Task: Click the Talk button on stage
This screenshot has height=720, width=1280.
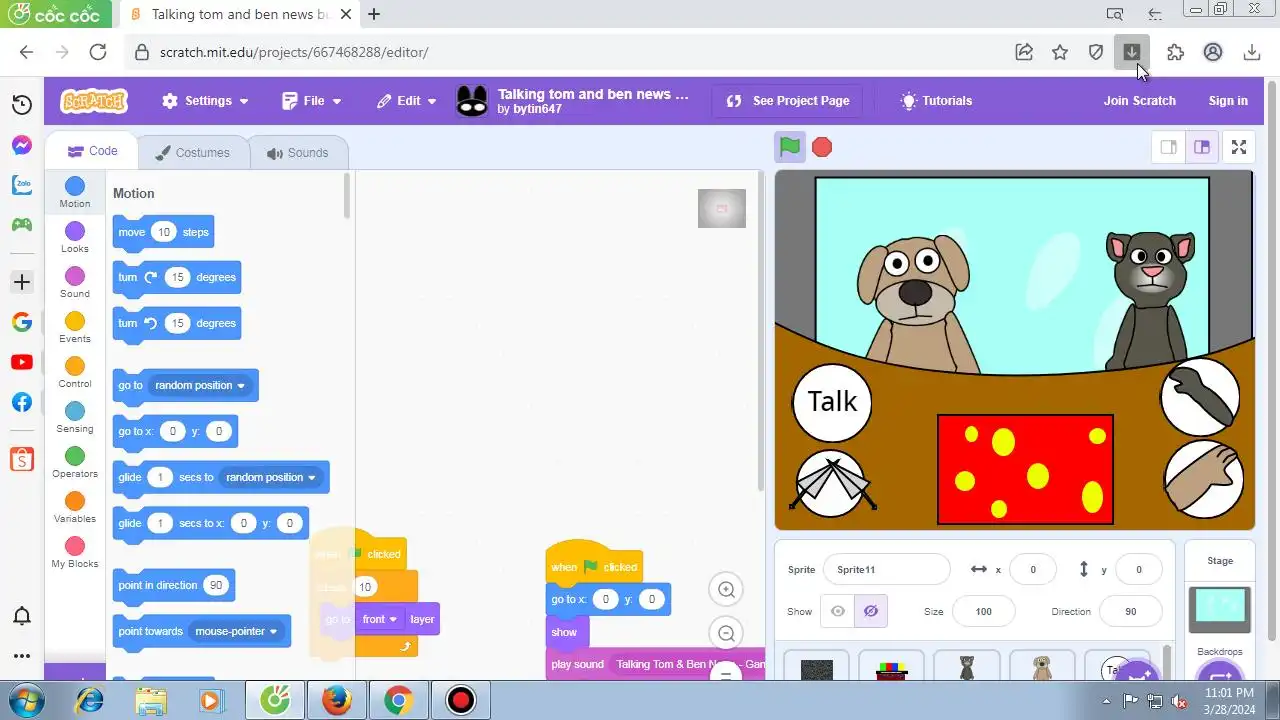Action: (x=831, y=402)
